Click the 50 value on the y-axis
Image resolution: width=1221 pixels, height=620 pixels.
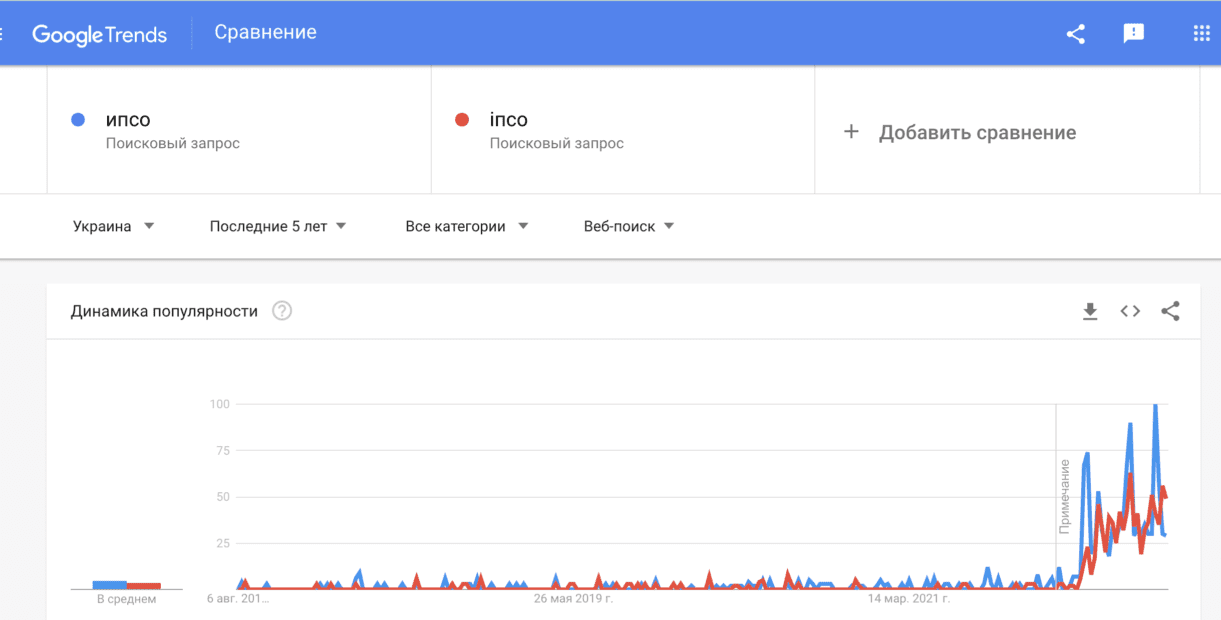223,497
